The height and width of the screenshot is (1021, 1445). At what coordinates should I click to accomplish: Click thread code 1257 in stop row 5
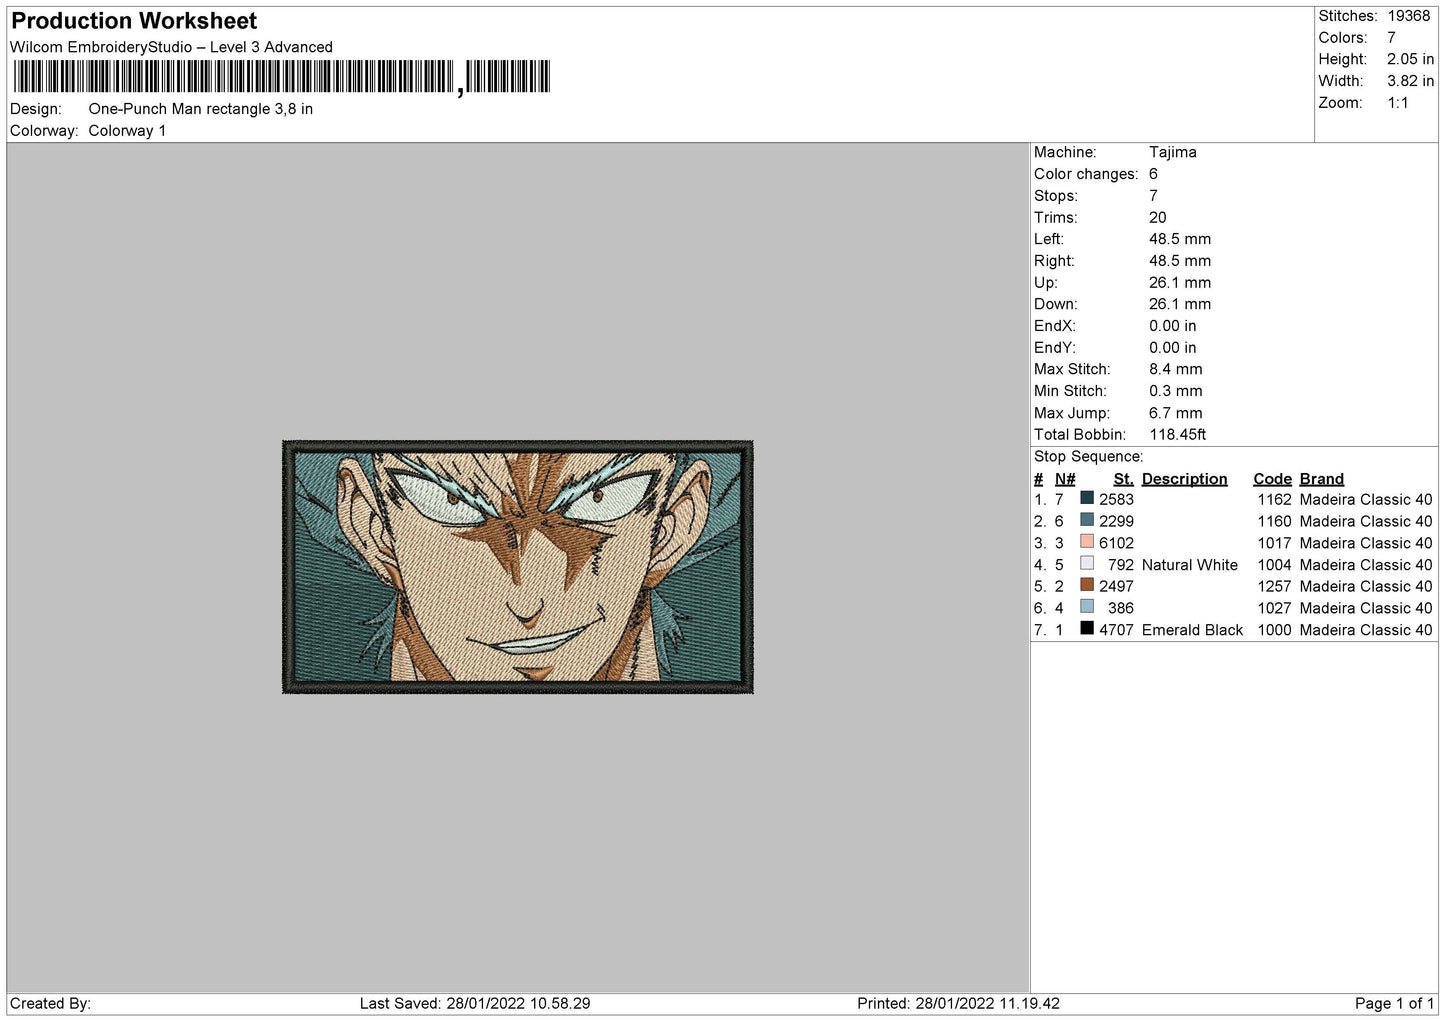[1275, 586]
